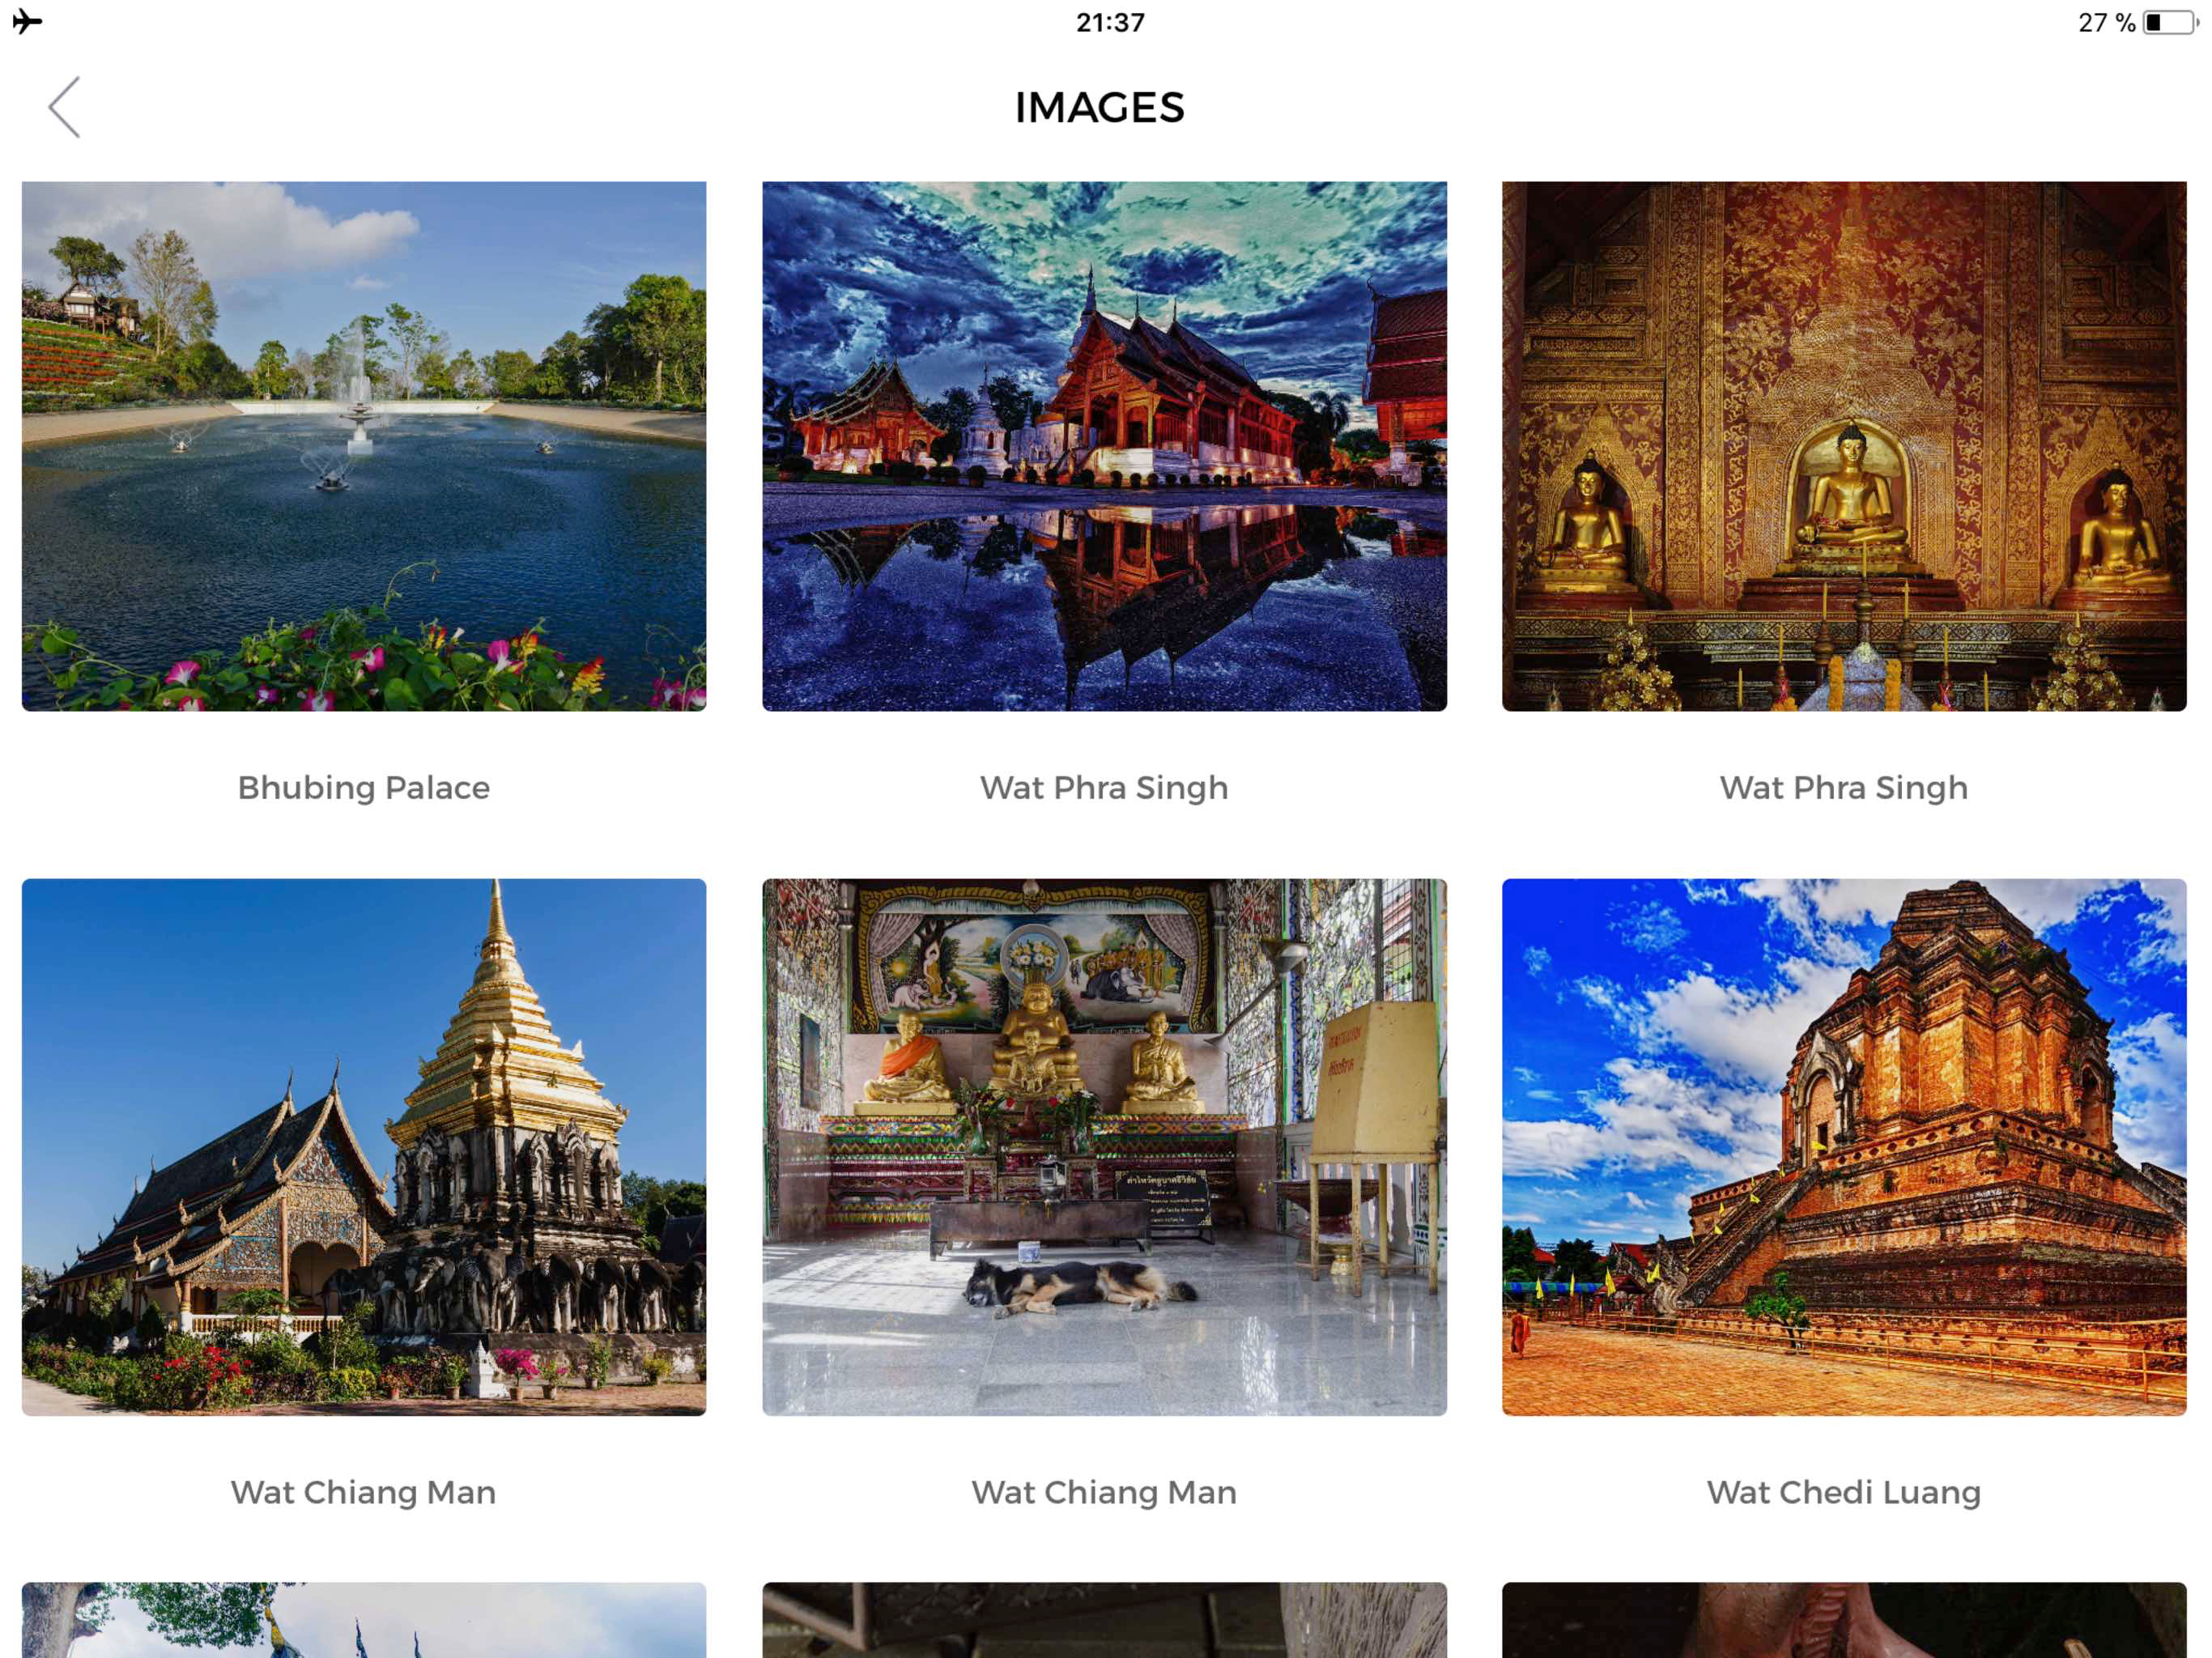Open the three golden Buddhas interior photo
Image resolution: width=2212 pixels, height=1658 pixels.
coord(1843,446)
